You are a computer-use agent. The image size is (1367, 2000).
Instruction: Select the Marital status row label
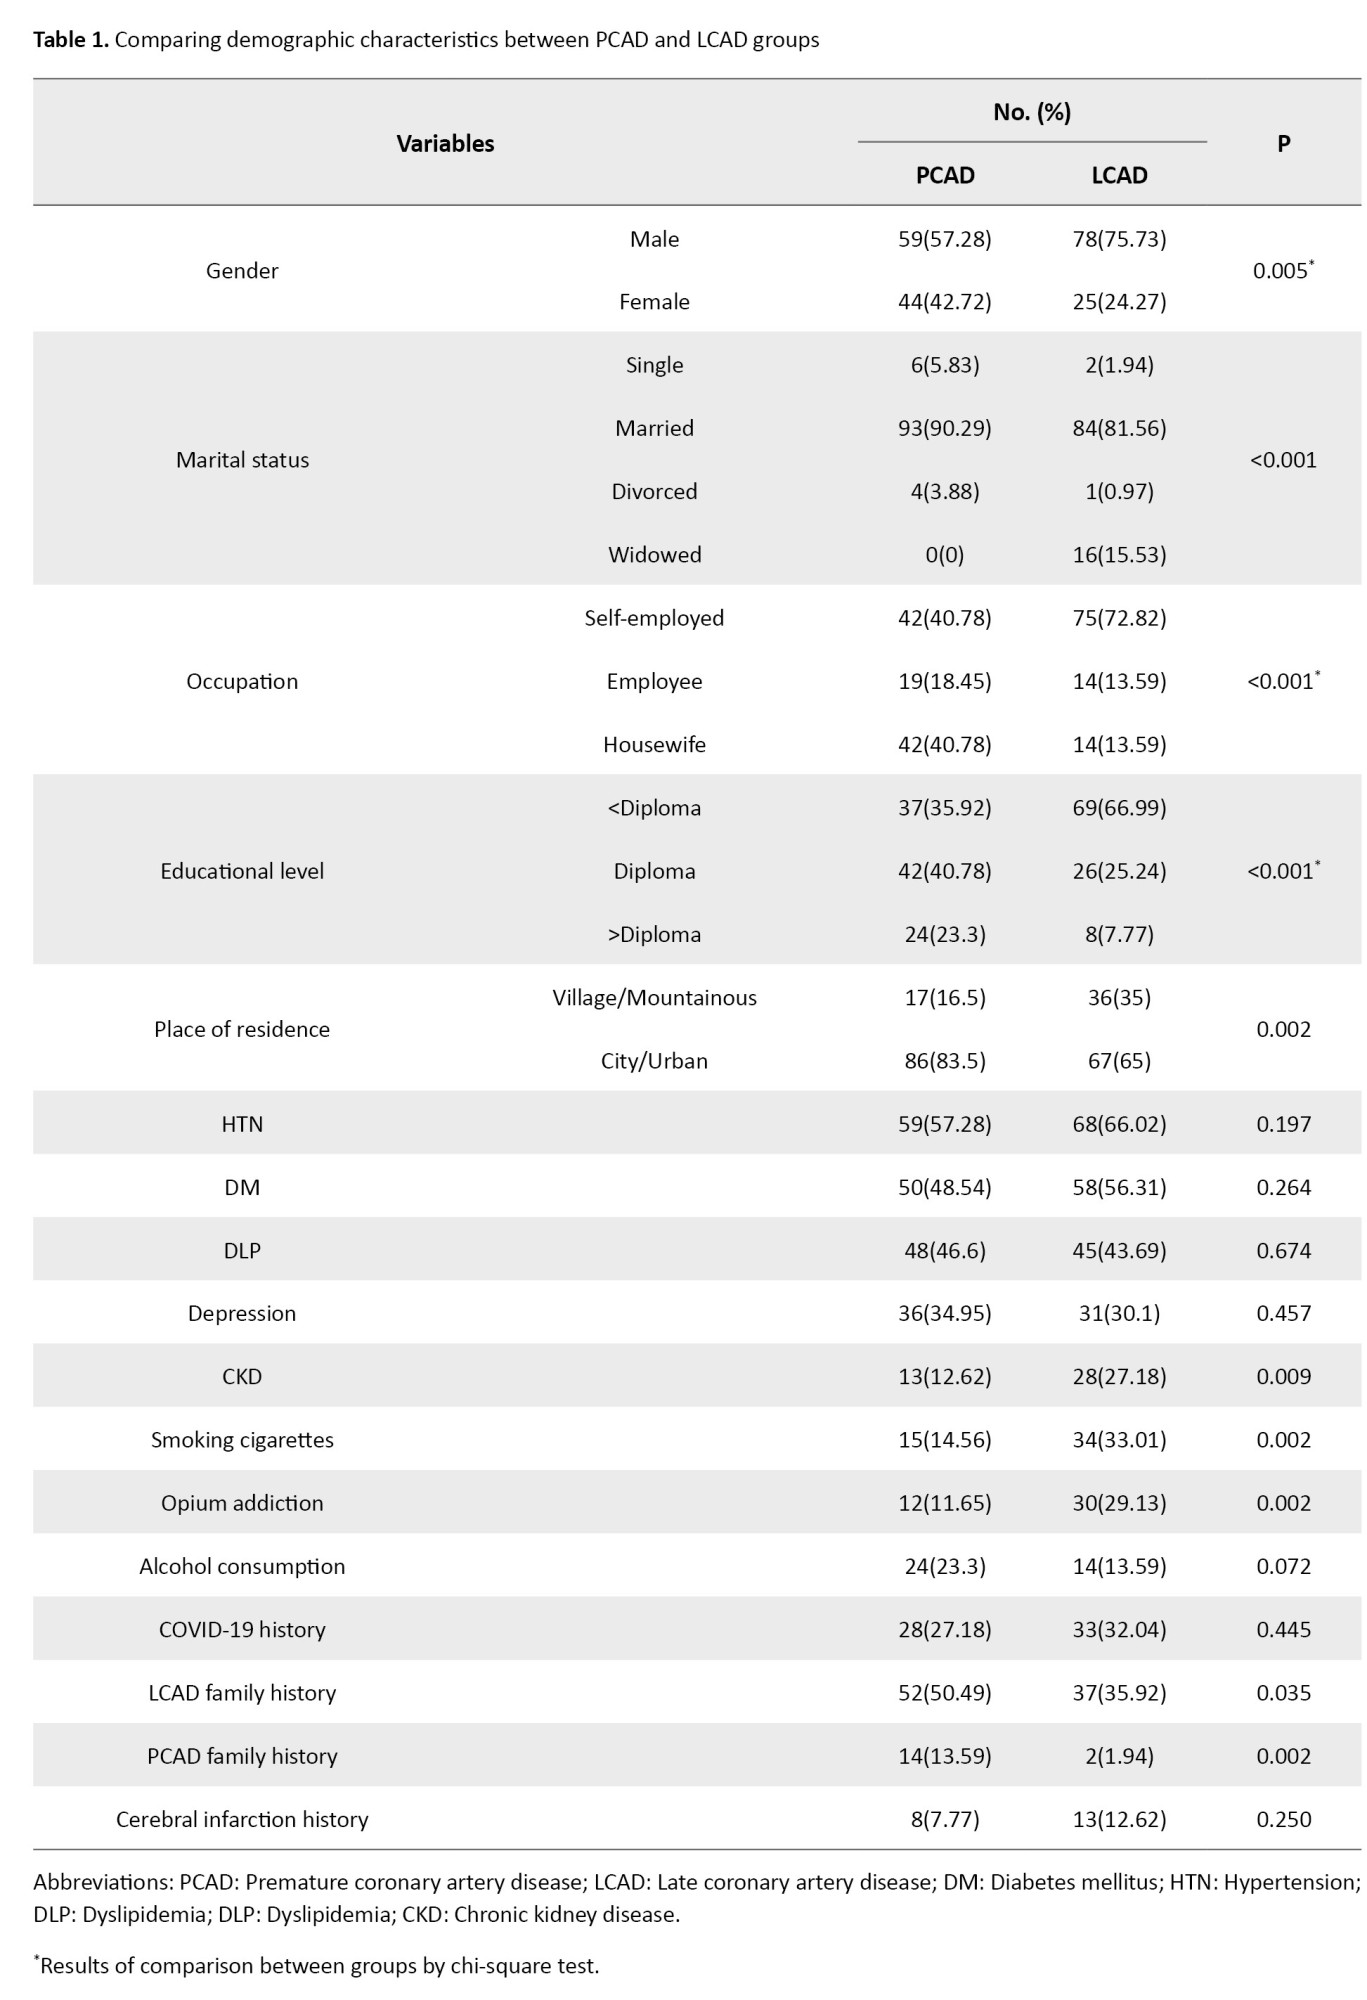coord(242,460)
